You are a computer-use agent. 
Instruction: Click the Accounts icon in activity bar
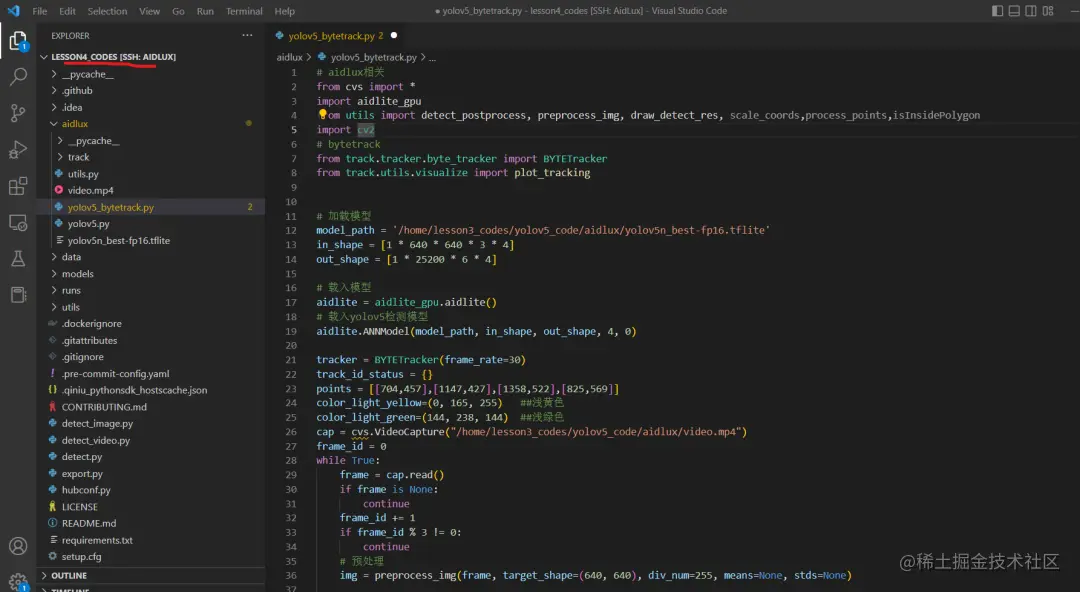18,546
